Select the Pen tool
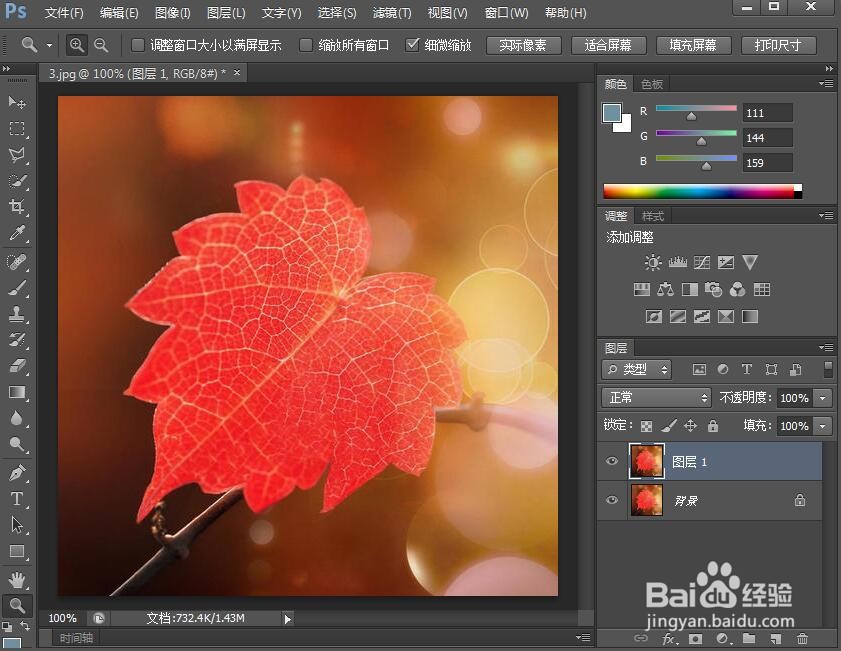841x651 pixels. [x=17, y=473]
